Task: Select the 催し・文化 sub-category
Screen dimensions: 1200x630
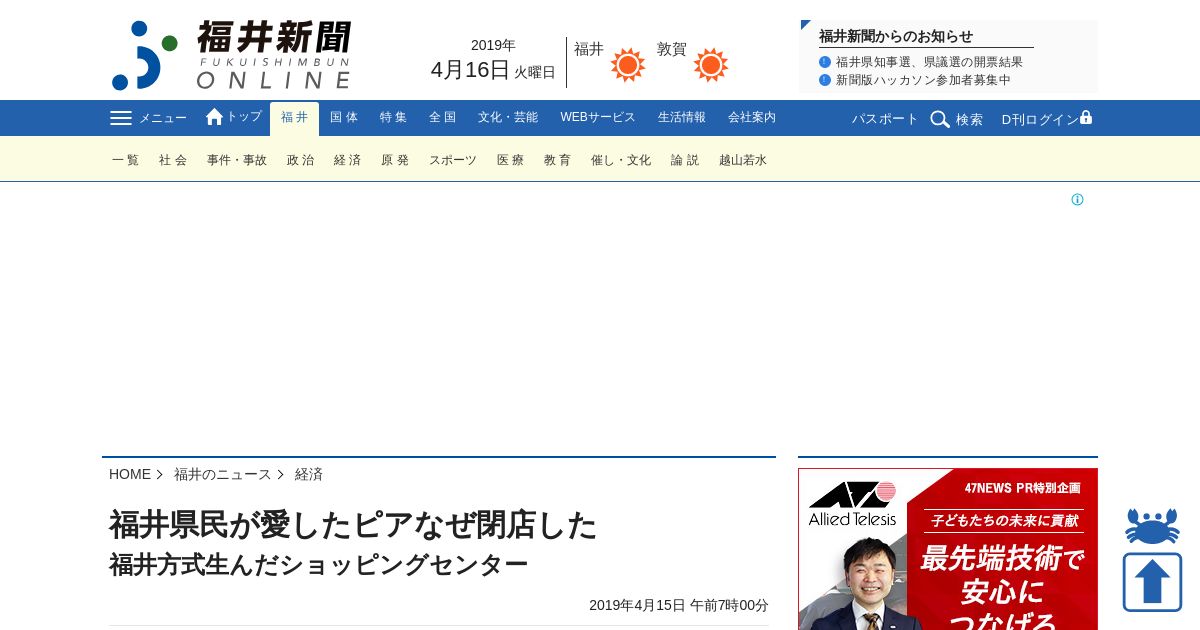Action: coord(621,160)
